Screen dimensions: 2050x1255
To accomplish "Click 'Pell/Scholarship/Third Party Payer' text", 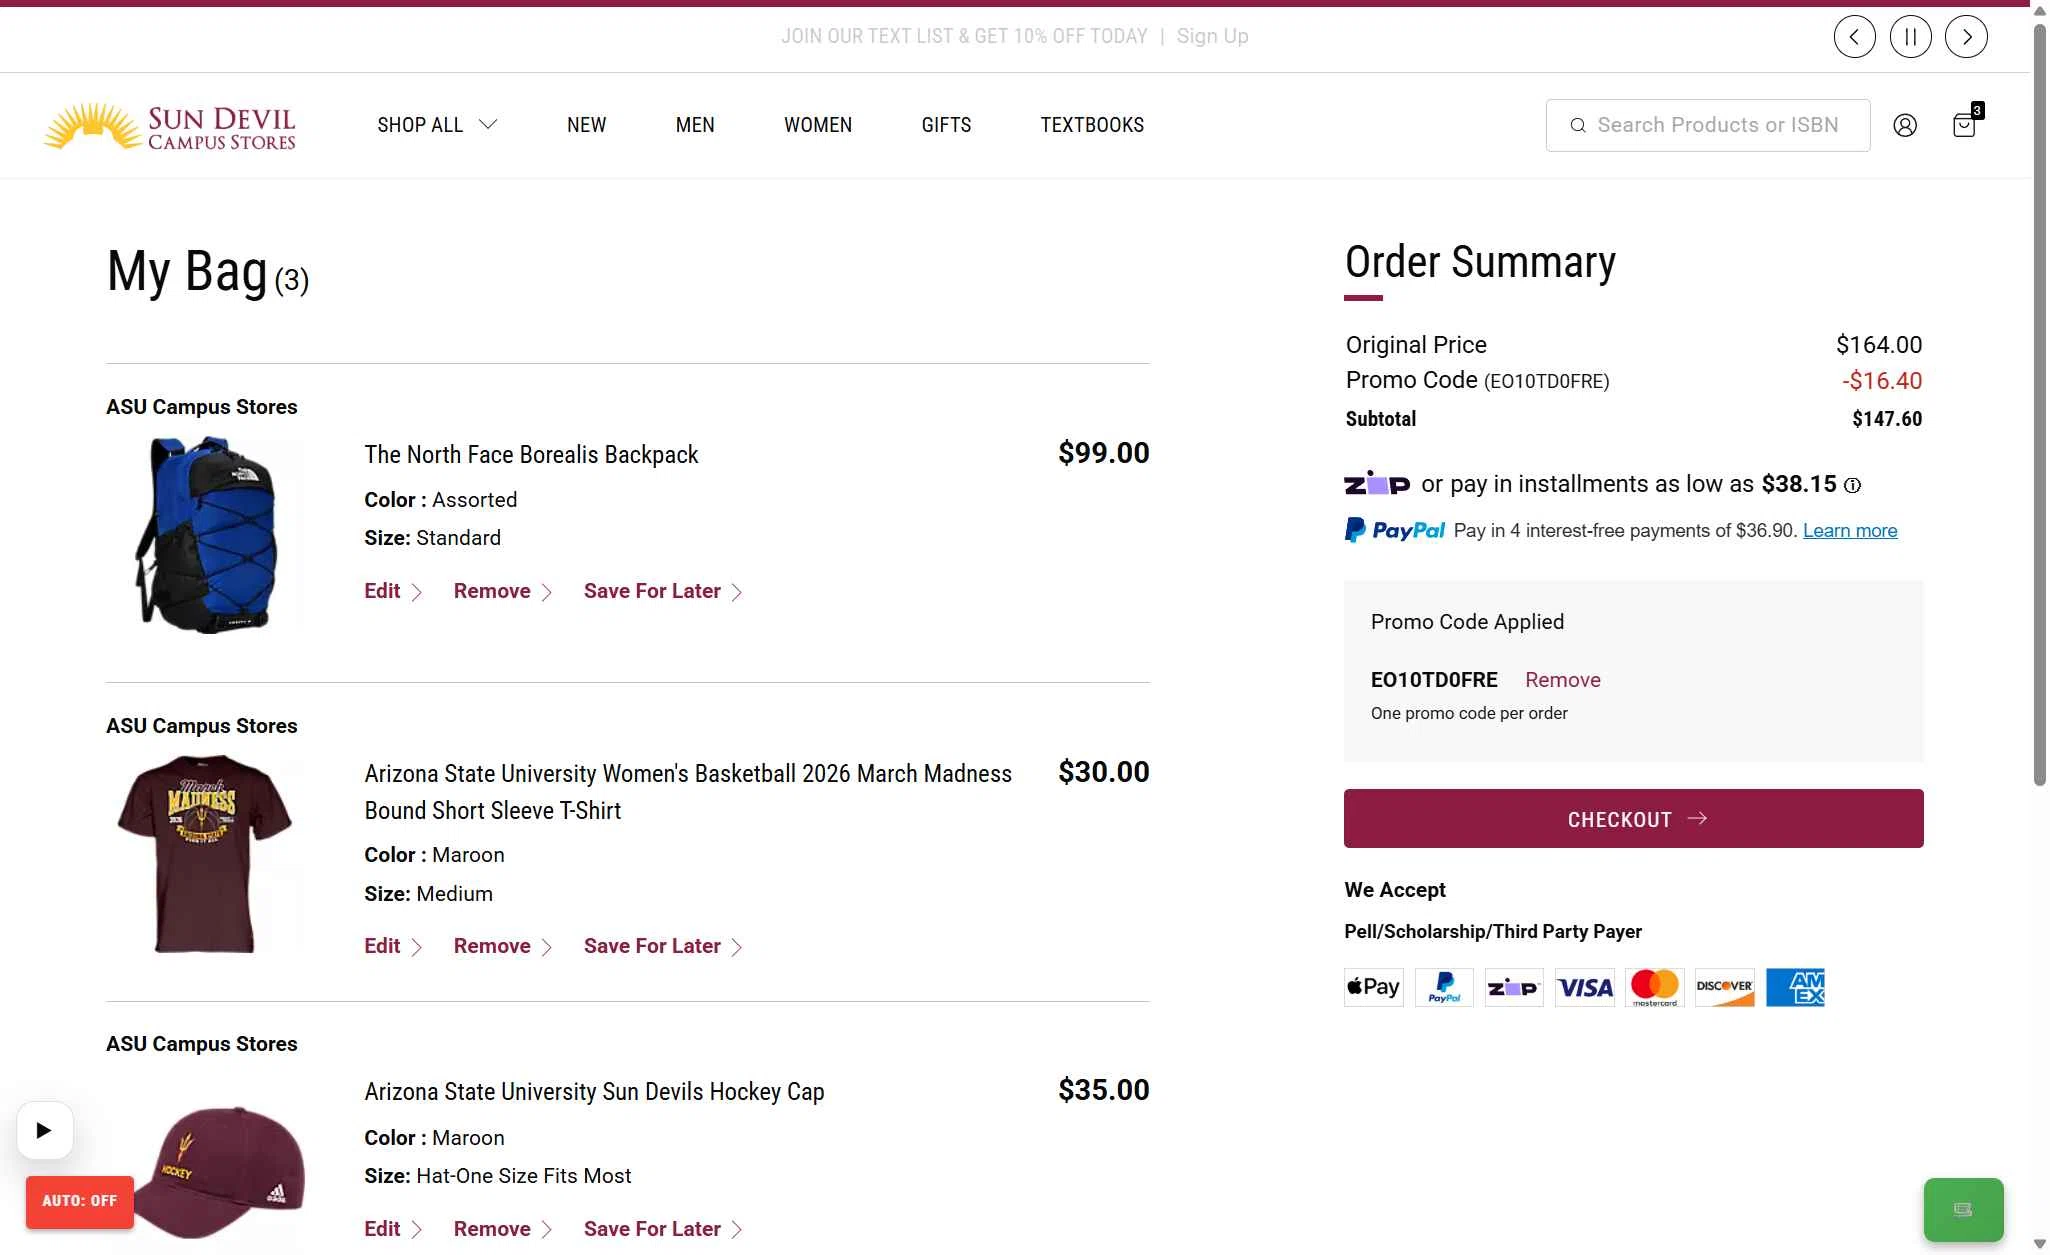I will [x=1493, y=932].
